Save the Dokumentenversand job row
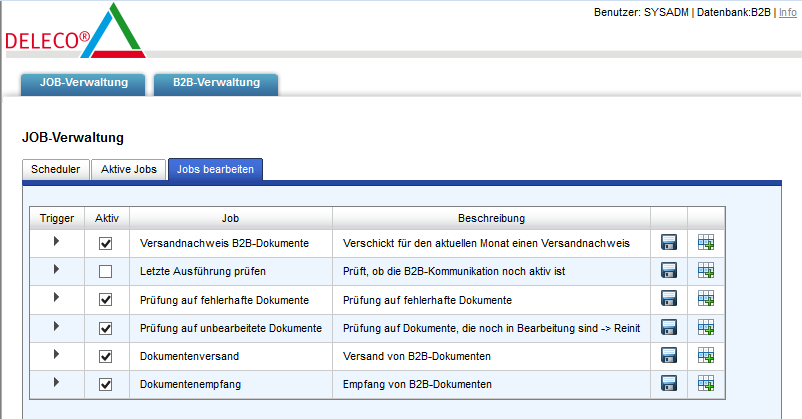Image resolution: width=802 pixels, height=419 pixels. pyautogui.click(x=669, y=355)
